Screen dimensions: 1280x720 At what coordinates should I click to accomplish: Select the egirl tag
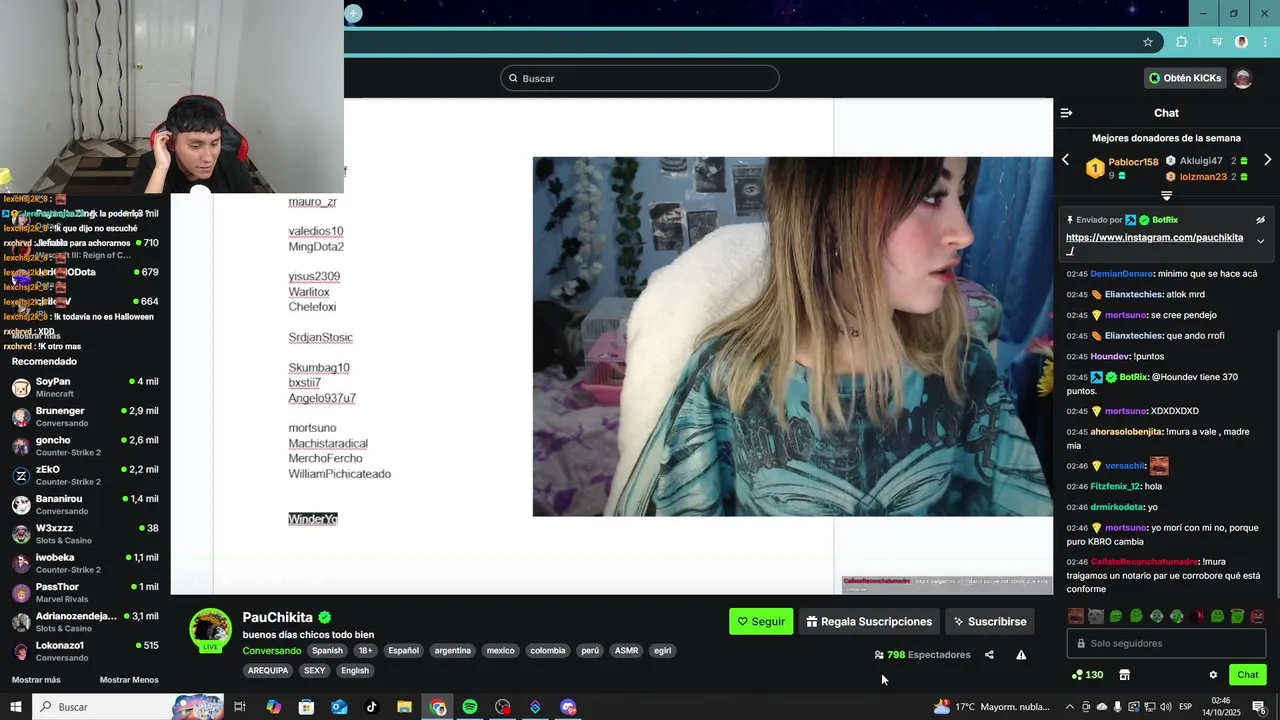(662, 650)
